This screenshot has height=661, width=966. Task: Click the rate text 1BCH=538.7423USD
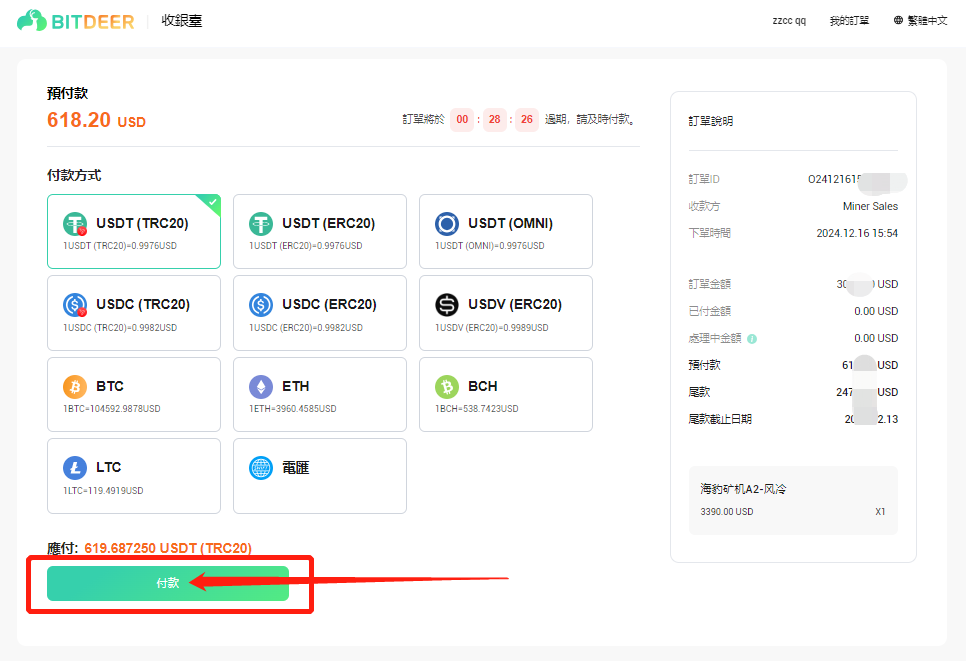tap(477, 408)
